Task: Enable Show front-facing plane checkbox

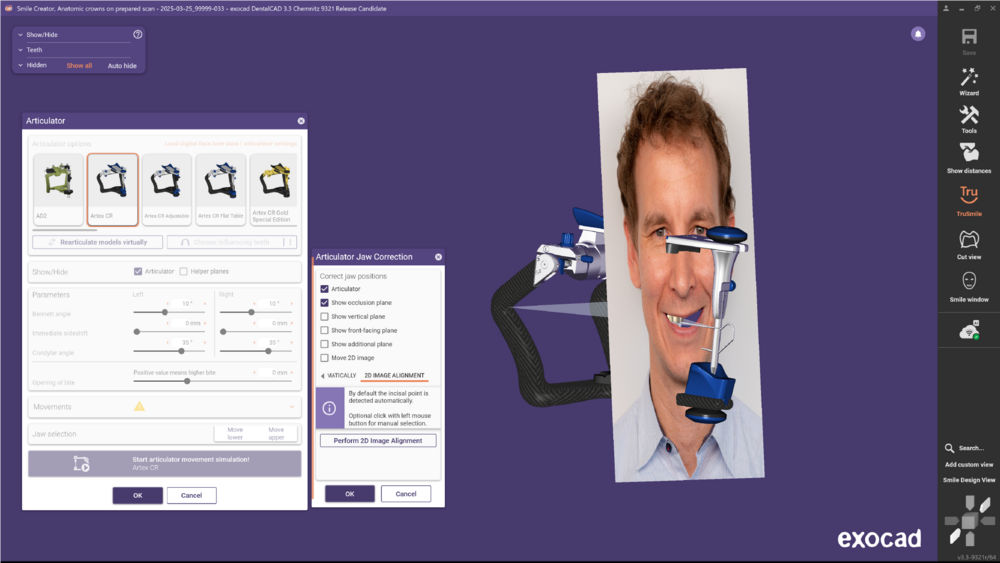Action: point(325,330)
